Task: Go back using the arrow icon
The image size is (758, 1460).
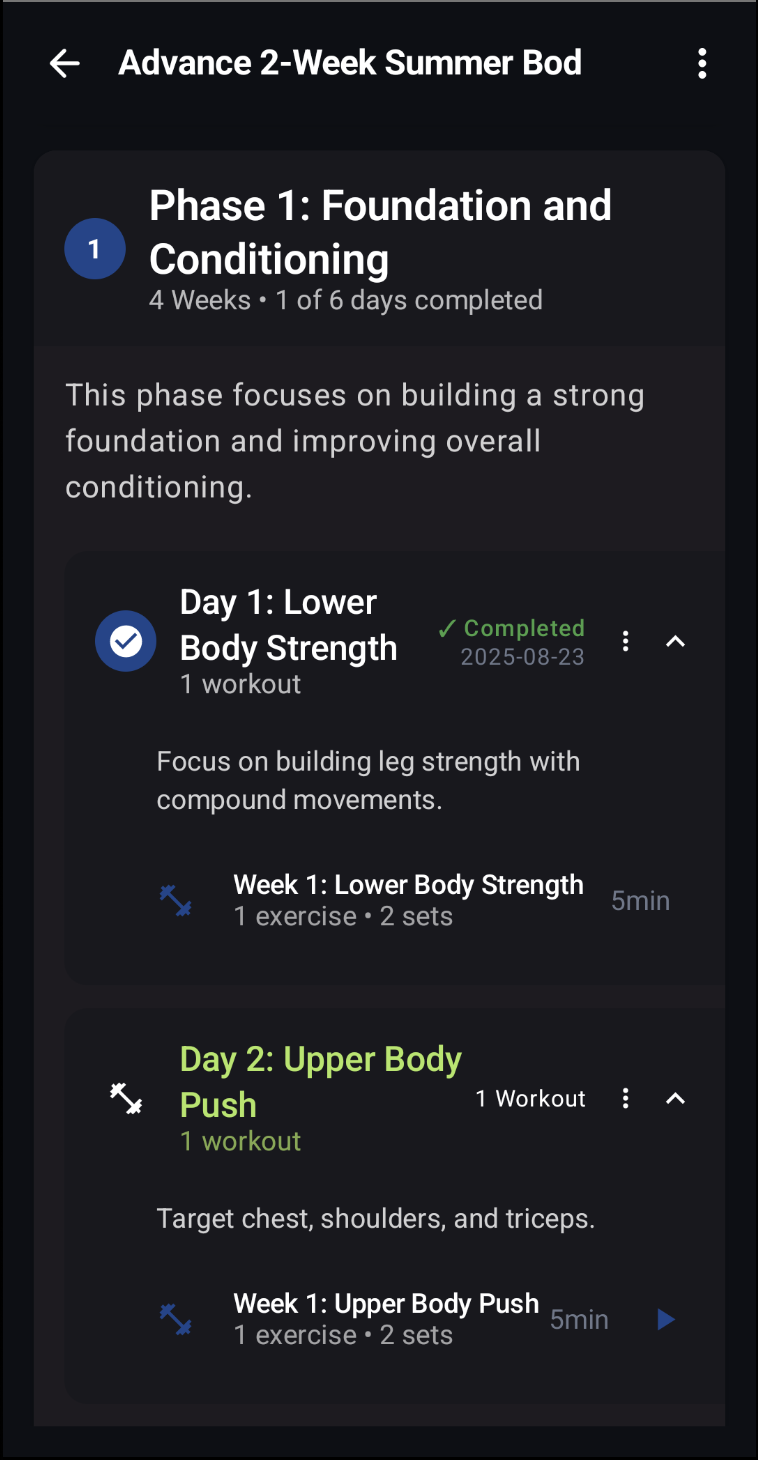Action: click(65, 64)
